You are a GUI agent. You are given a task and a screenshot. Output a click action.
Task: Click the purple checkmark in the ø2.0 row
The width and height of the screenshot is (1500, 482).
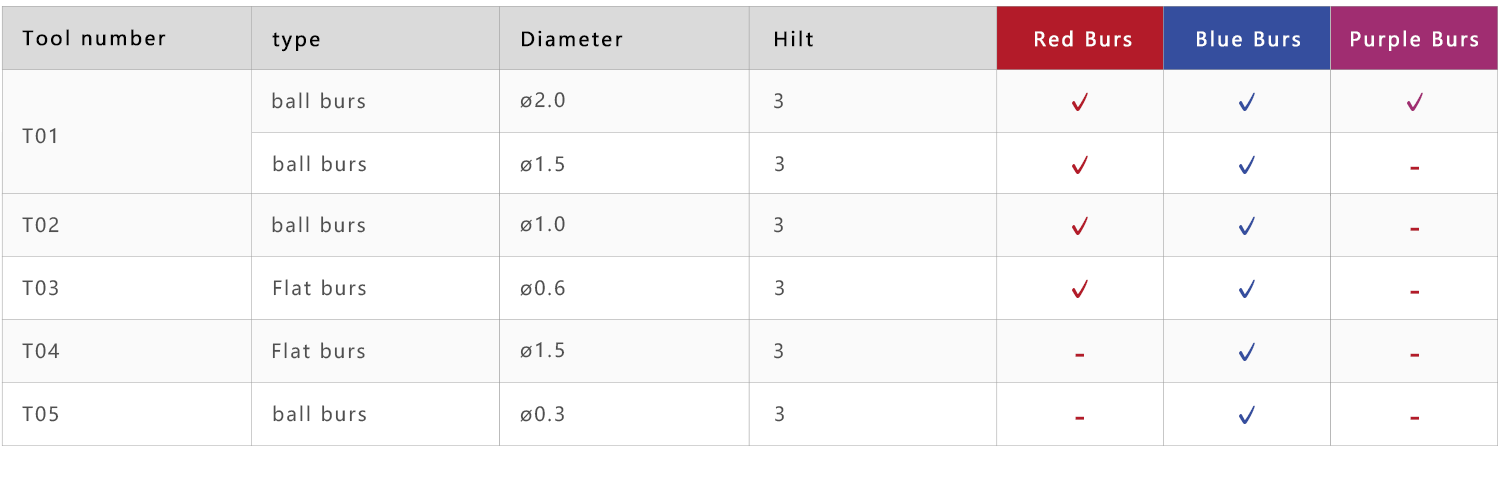click(1414, 102)
